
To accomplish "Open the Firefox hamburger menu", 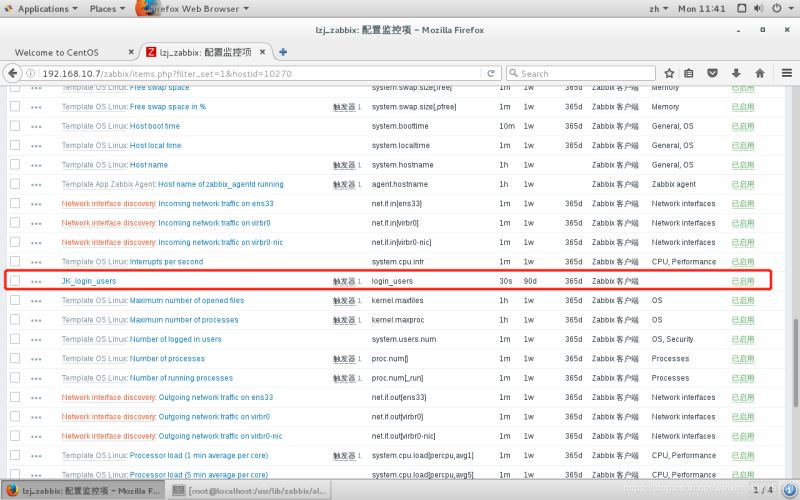I will tap(787, 73).
